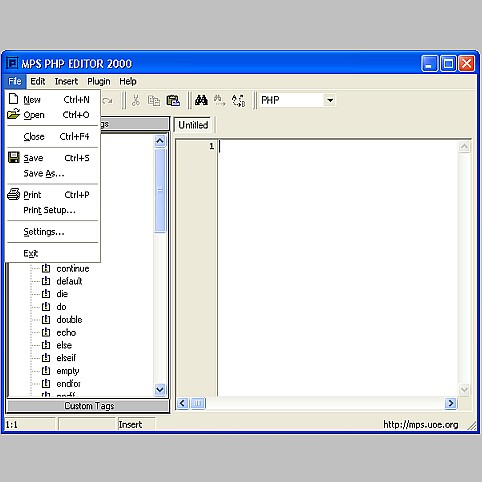The height and width of the screenshot is (482, 482).
Task: Select the default tag in the list
Action: (69, 281)
